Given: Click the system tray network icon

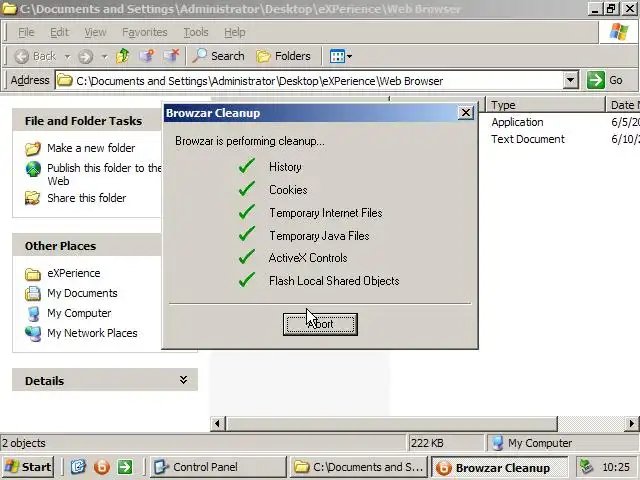Looking at the screenshot, I should click(x=587, y=467).
